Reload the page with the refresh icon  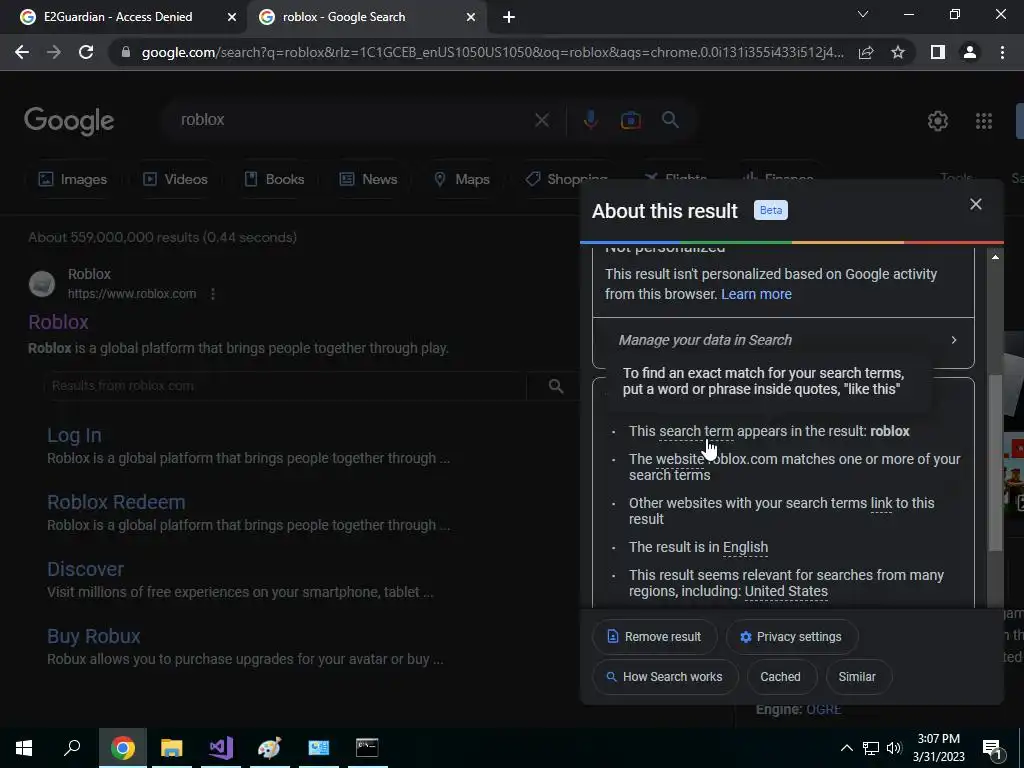pyautogui.click(x=86, y=52)
